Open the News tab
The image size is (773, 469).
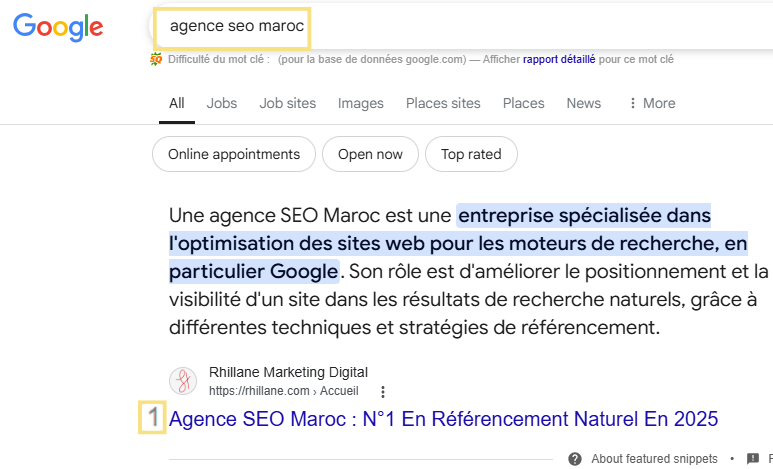(x=584, y=103)
